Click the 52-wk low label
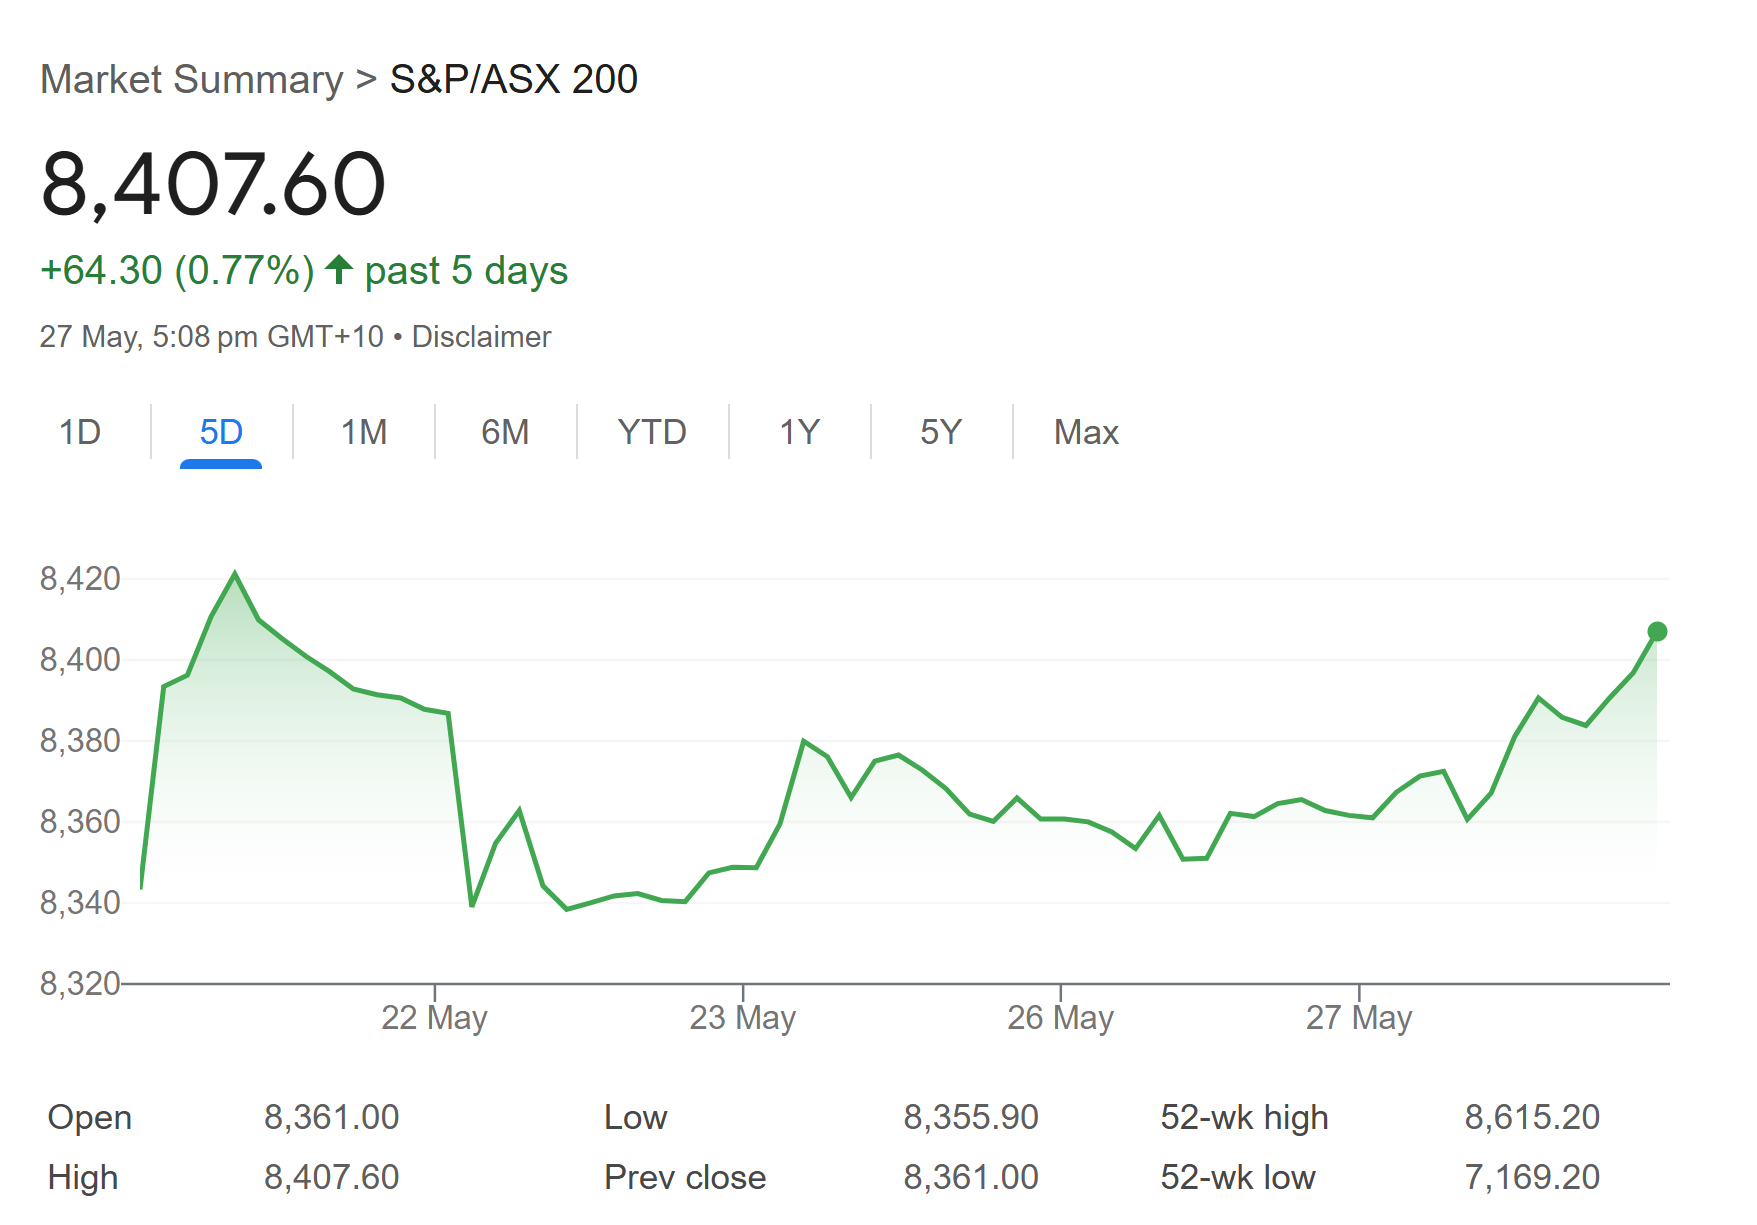 tap(1238, 1177)
